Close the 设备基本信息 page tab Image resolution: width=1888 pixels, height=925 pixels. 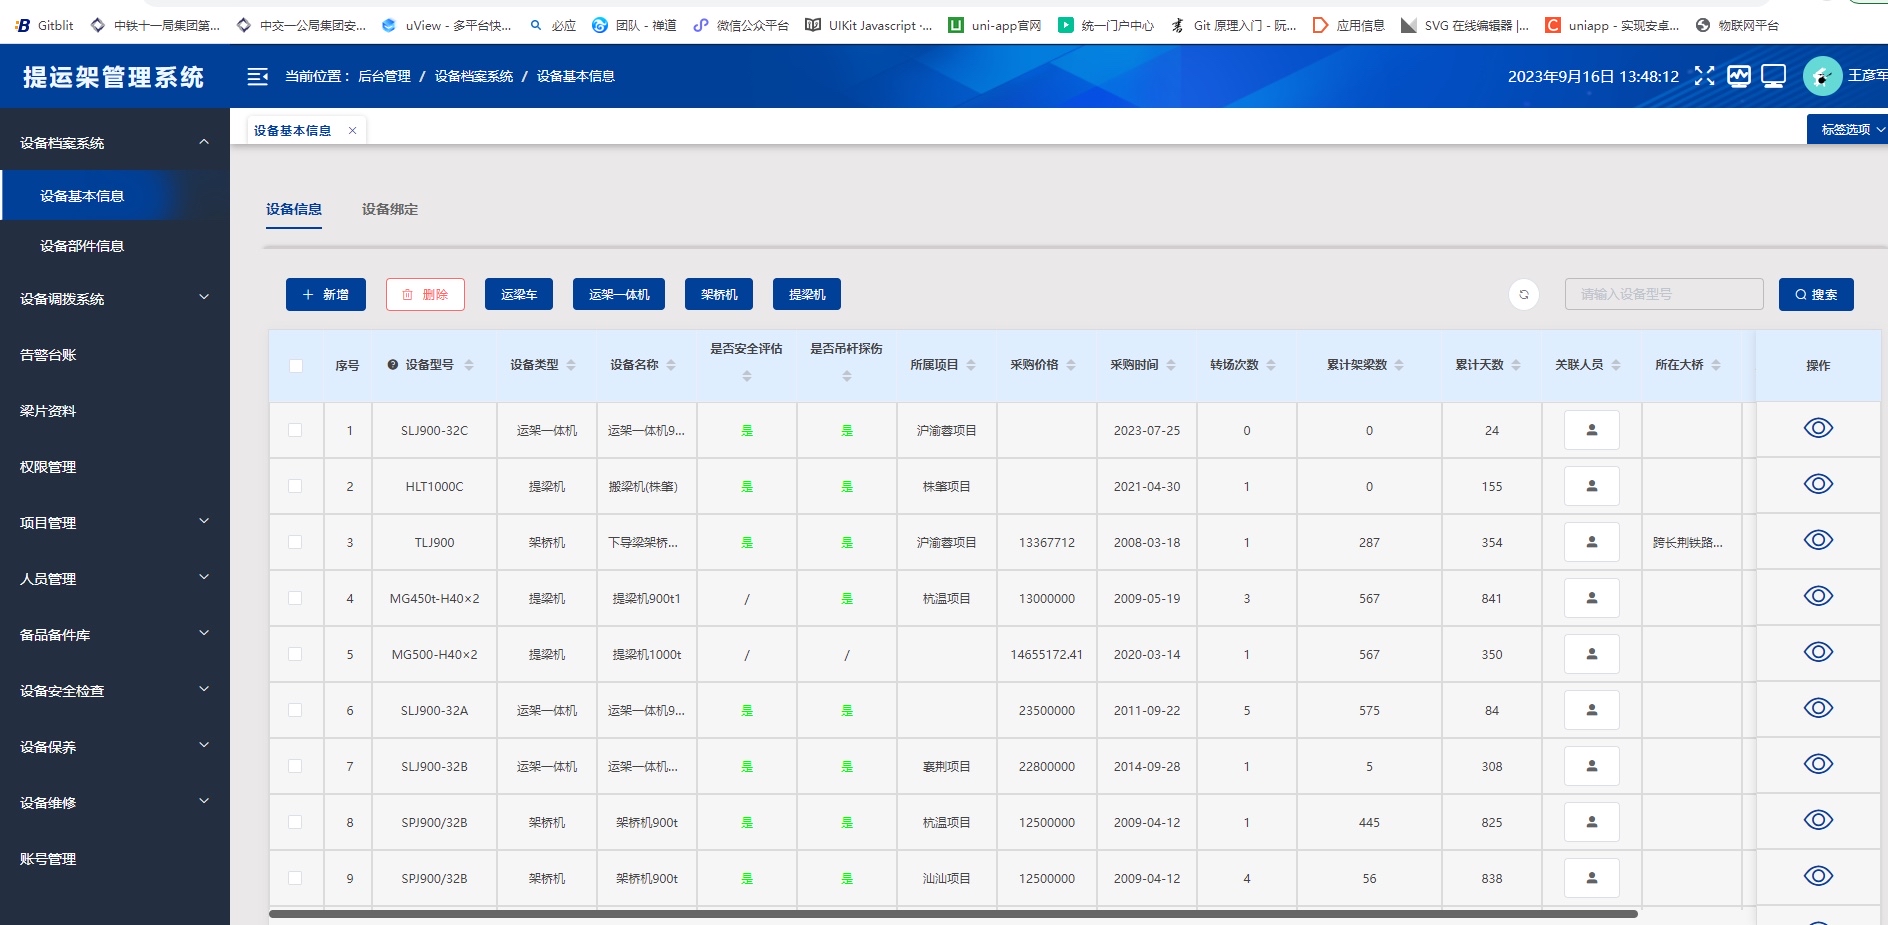pos(352,130)
